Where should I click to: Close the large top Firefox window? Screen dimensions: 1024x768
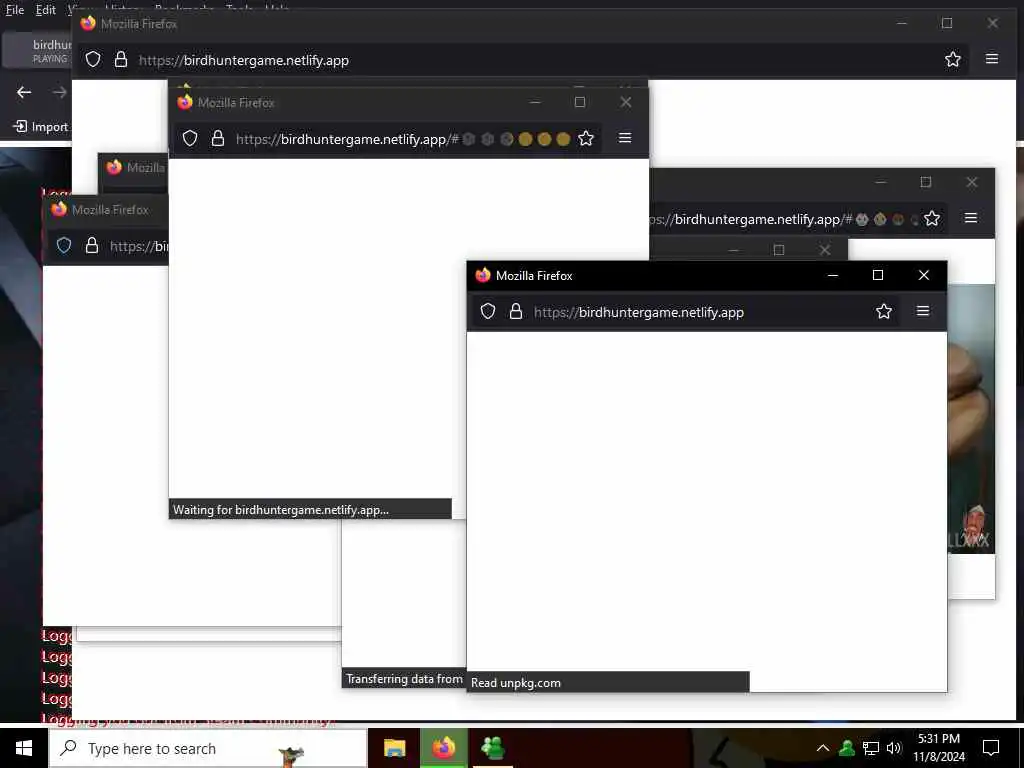(x=993, y=23)
